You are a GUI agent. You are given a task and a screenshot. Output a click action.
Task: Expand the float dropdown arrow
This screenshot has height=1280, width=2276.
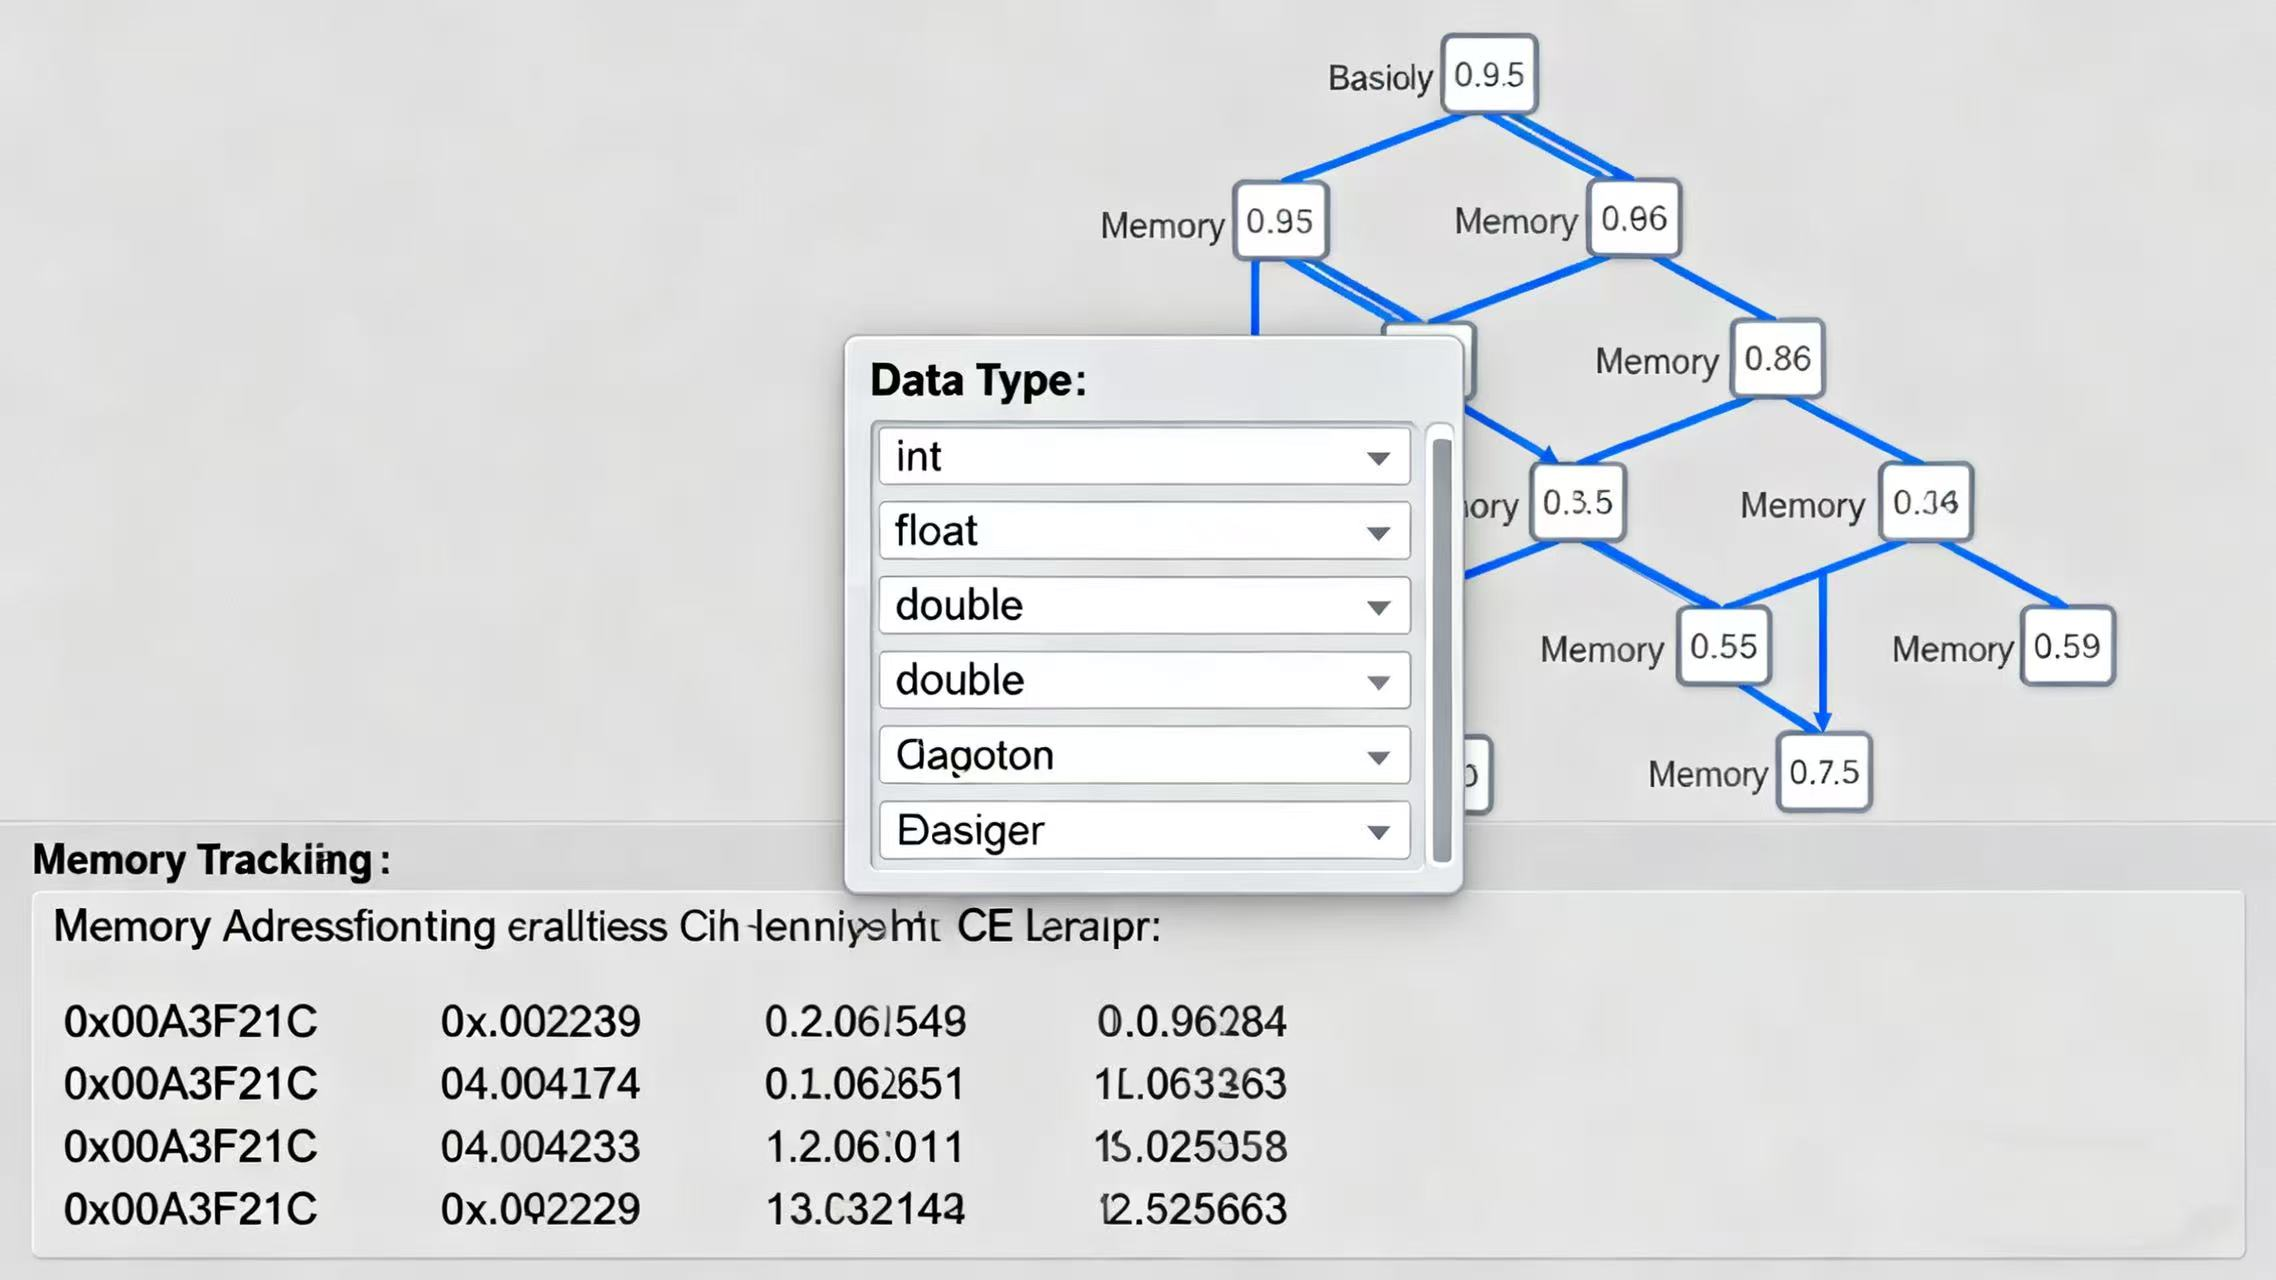coord(1378,533)
